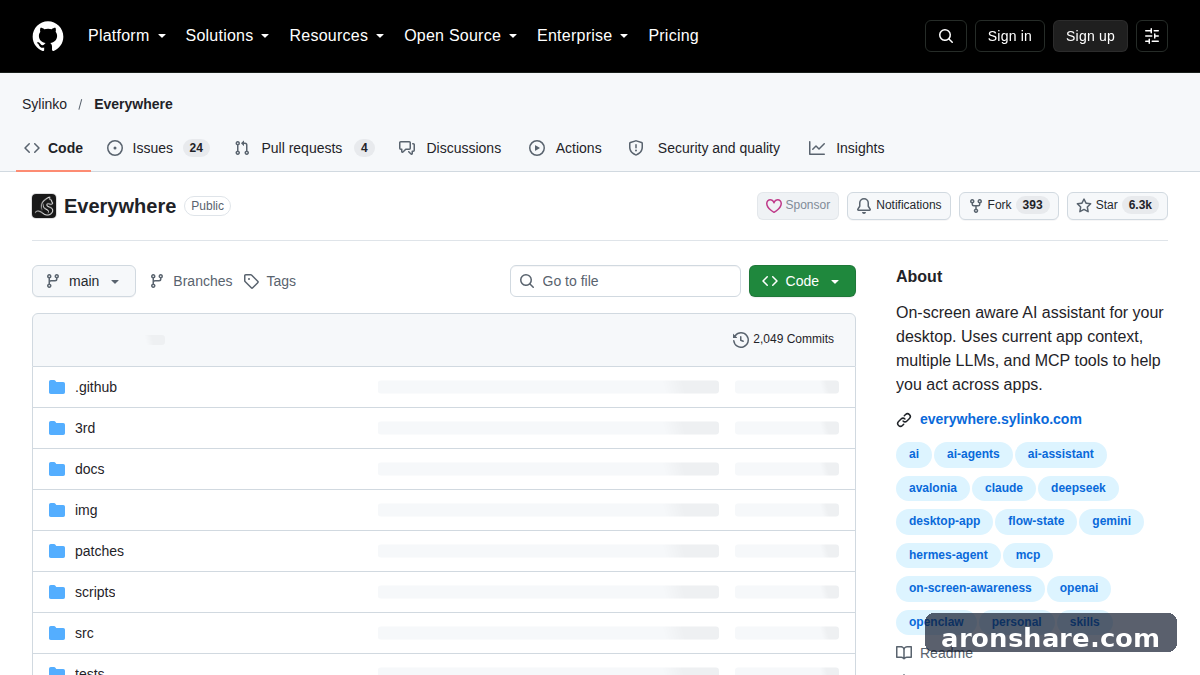The height and width of the screenshot is (675, 1200).
Task: Select the on-screen-awareness topic tag
Action: pyautogui.click(x=970, y=588)
